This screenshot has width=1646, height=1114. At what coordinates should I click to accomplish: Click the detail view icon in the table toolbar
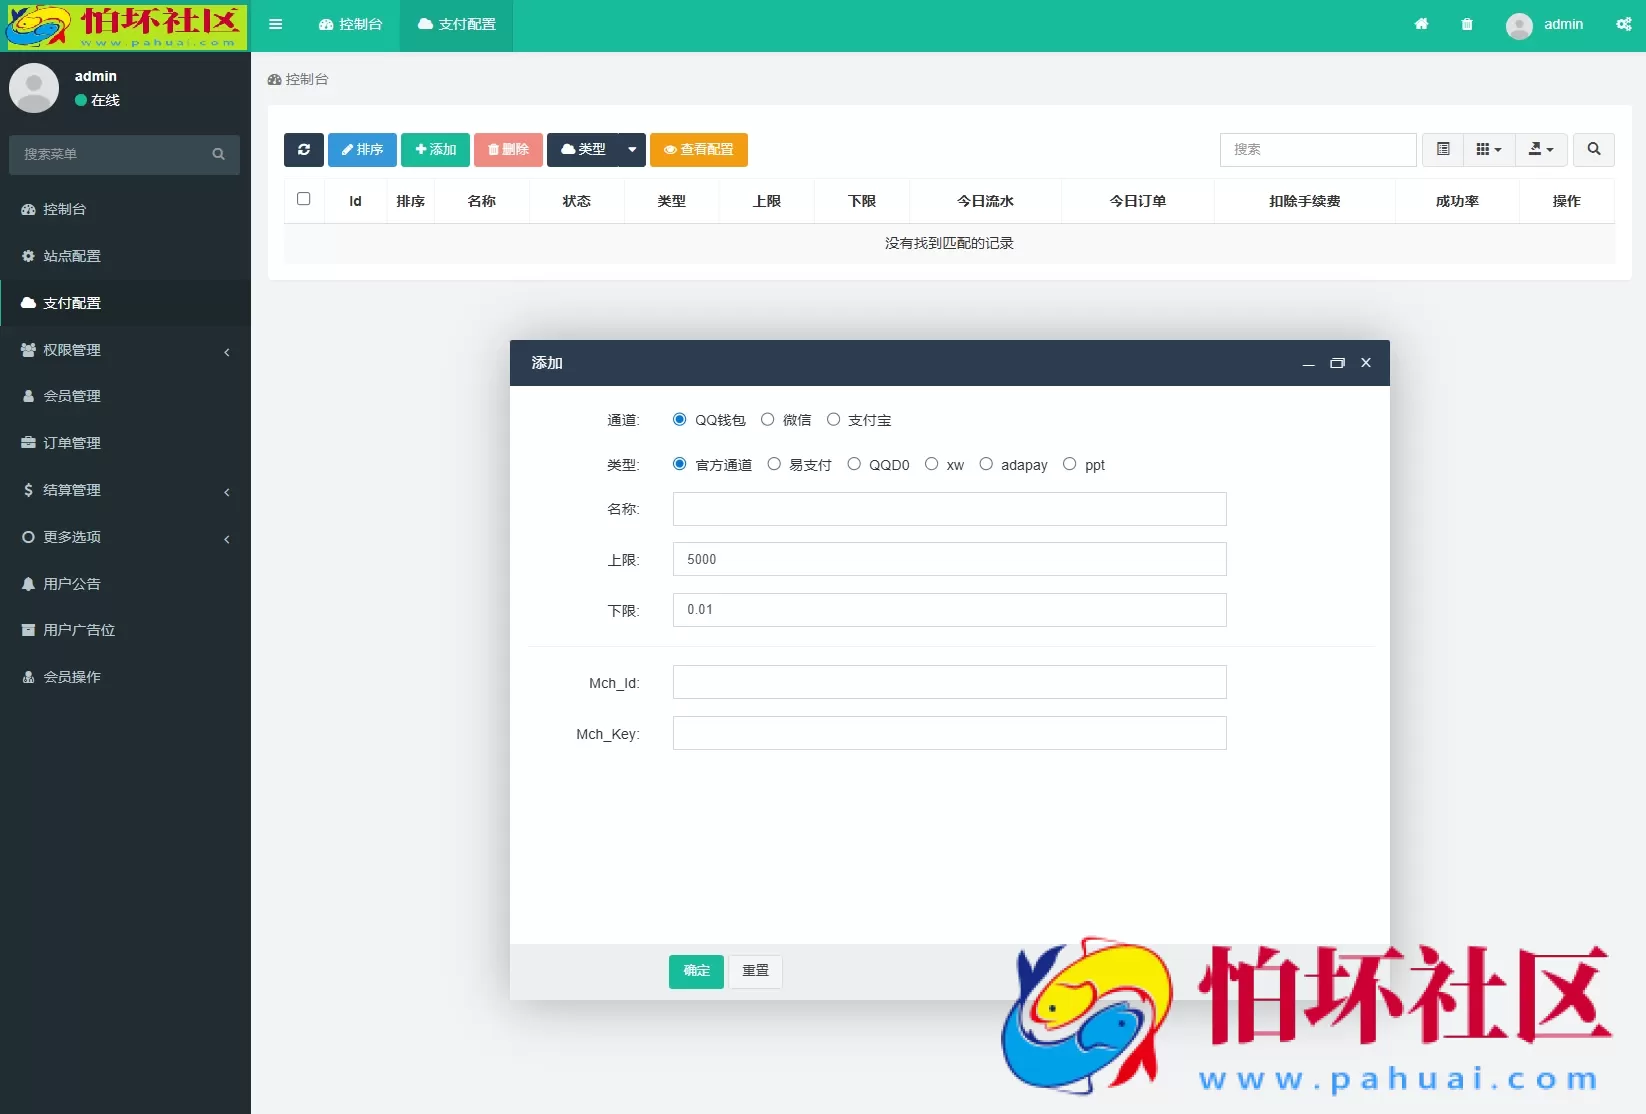(1442, 149)
